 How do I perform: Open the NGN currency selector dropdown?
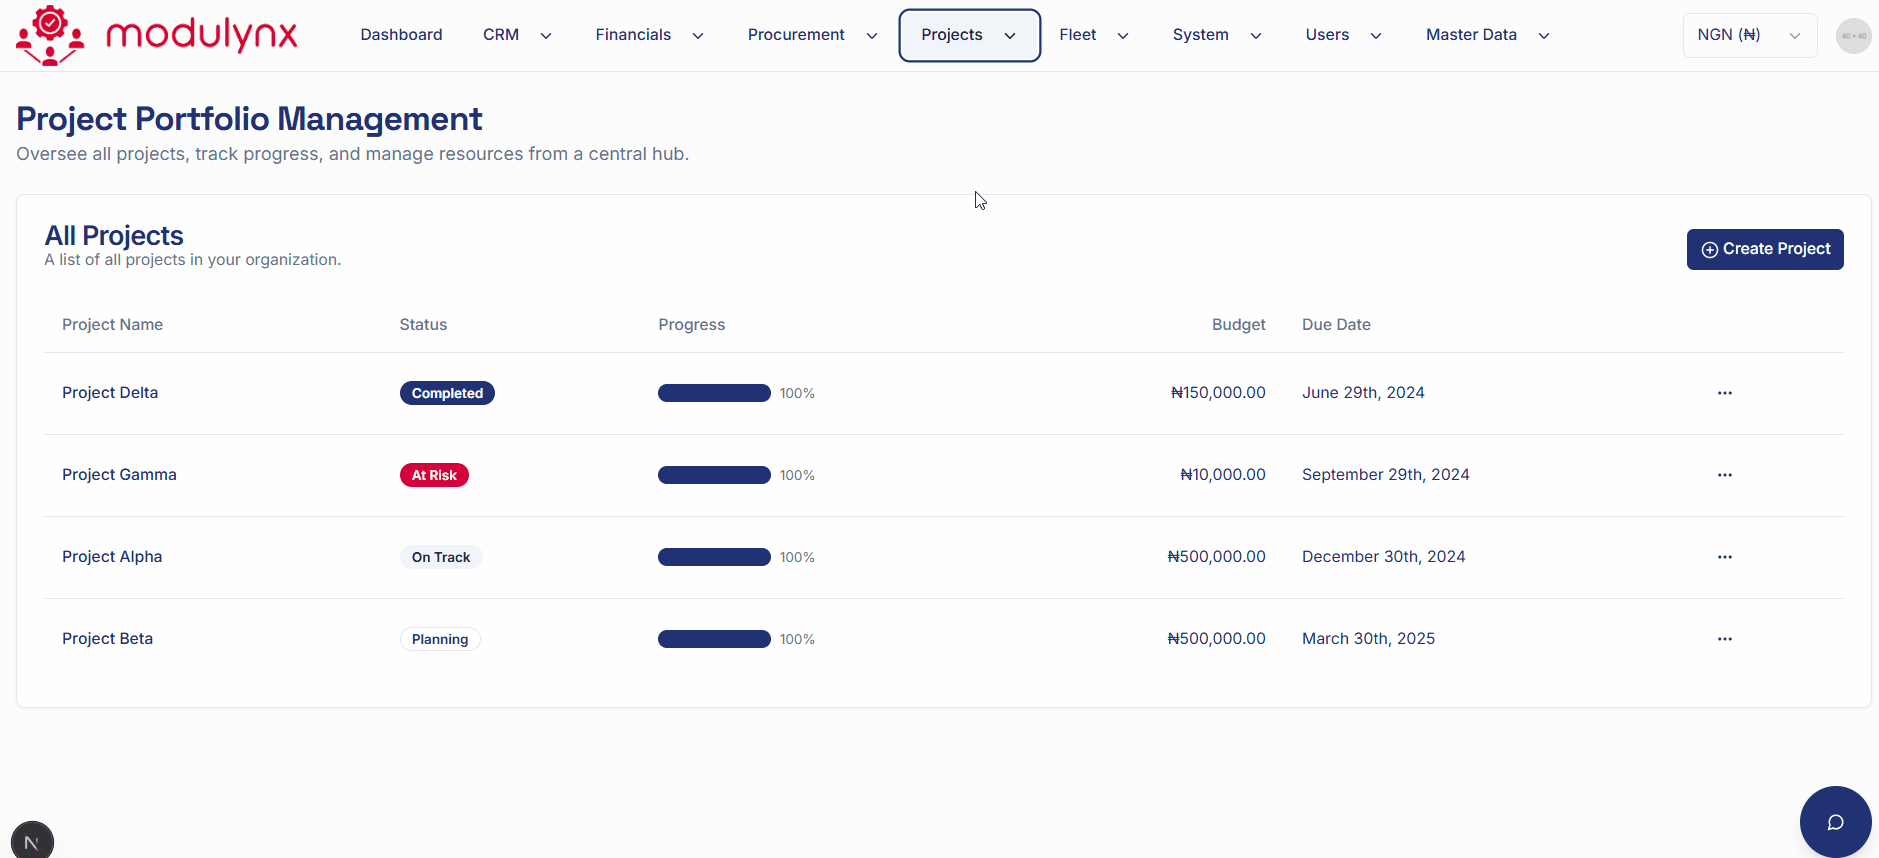(x=1749, y=35)
